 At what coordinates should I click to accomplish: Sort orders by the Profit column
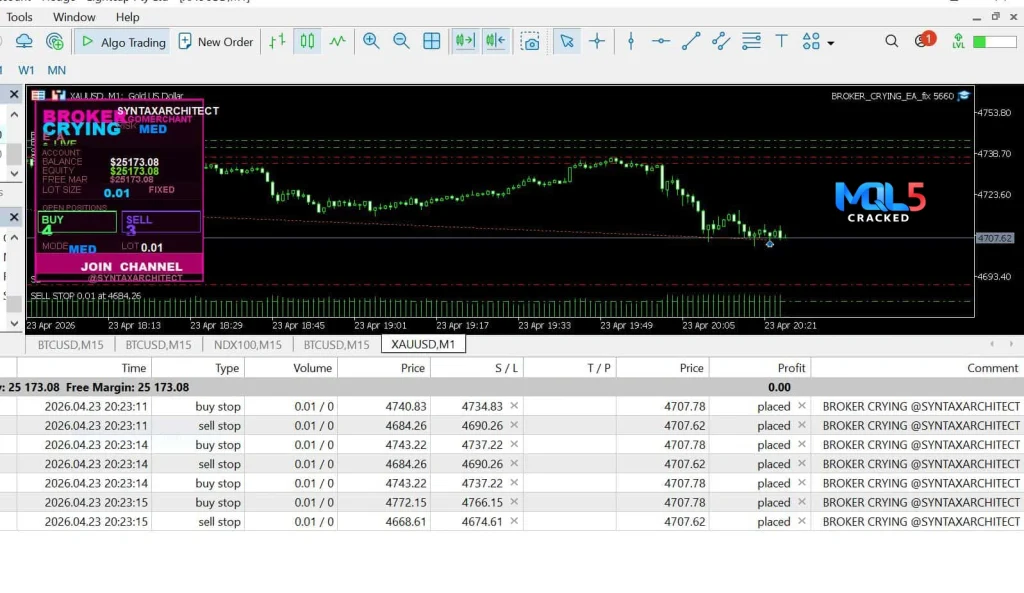pos(760,368)
